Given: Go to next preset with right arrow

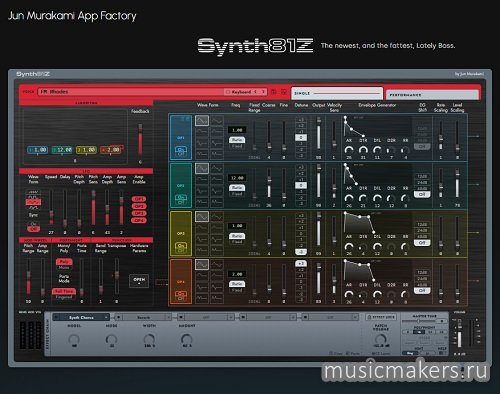Looking at the screenshot, I should 263,92.
